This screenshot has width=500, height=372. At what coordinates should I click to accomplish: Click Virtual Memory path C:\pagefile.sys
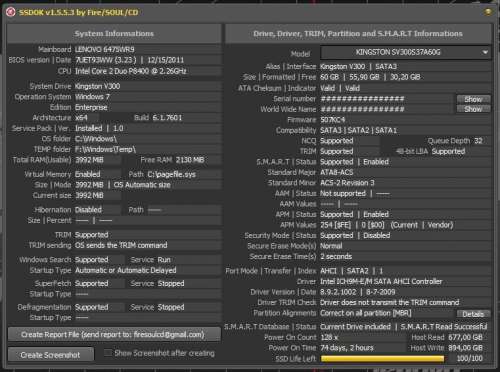tap(171, 174)
